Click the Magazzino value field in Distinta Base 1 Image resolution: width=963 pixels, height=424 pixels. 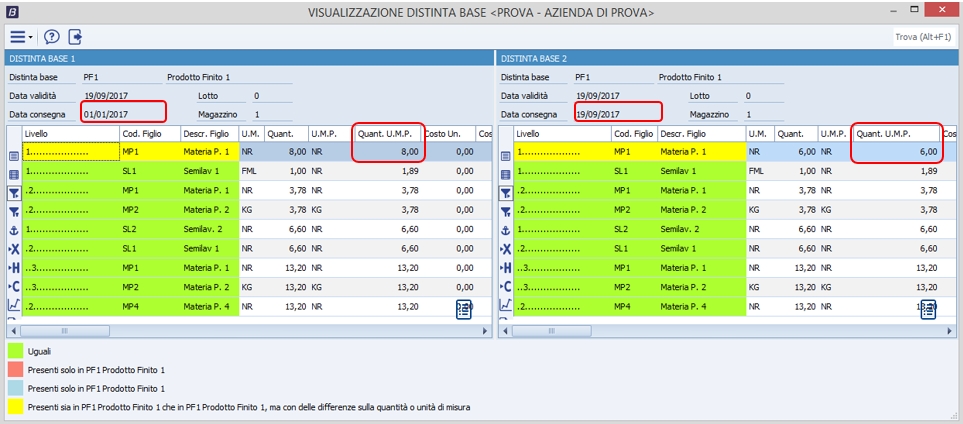point(271,114)
